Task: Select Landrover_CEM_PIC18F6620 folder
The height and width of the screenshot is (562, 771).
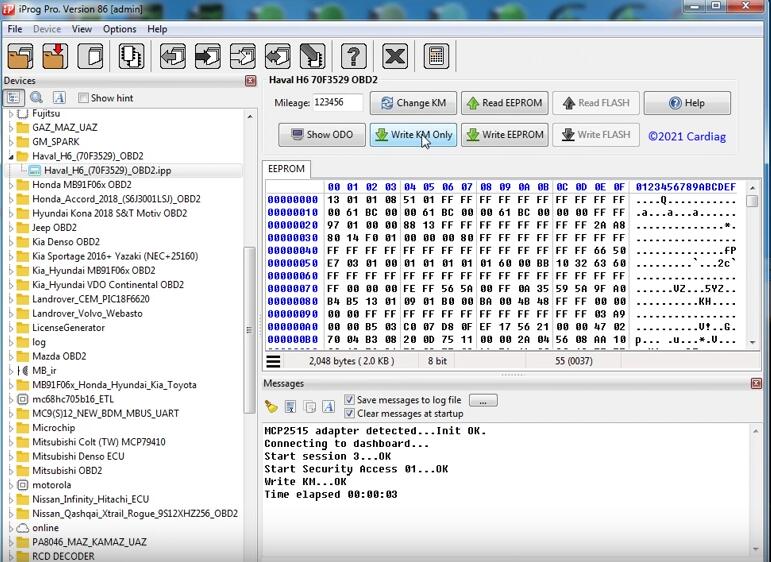Action: [x=90, y=299]
